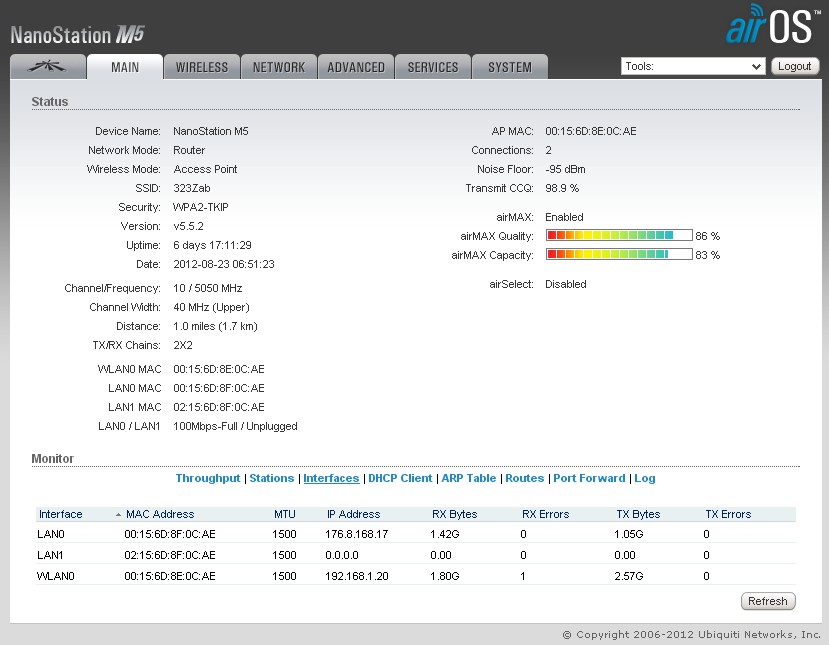Sort by TX Errors column header
Viewport: 829px width, 645px height.
(x=728, y=514)
